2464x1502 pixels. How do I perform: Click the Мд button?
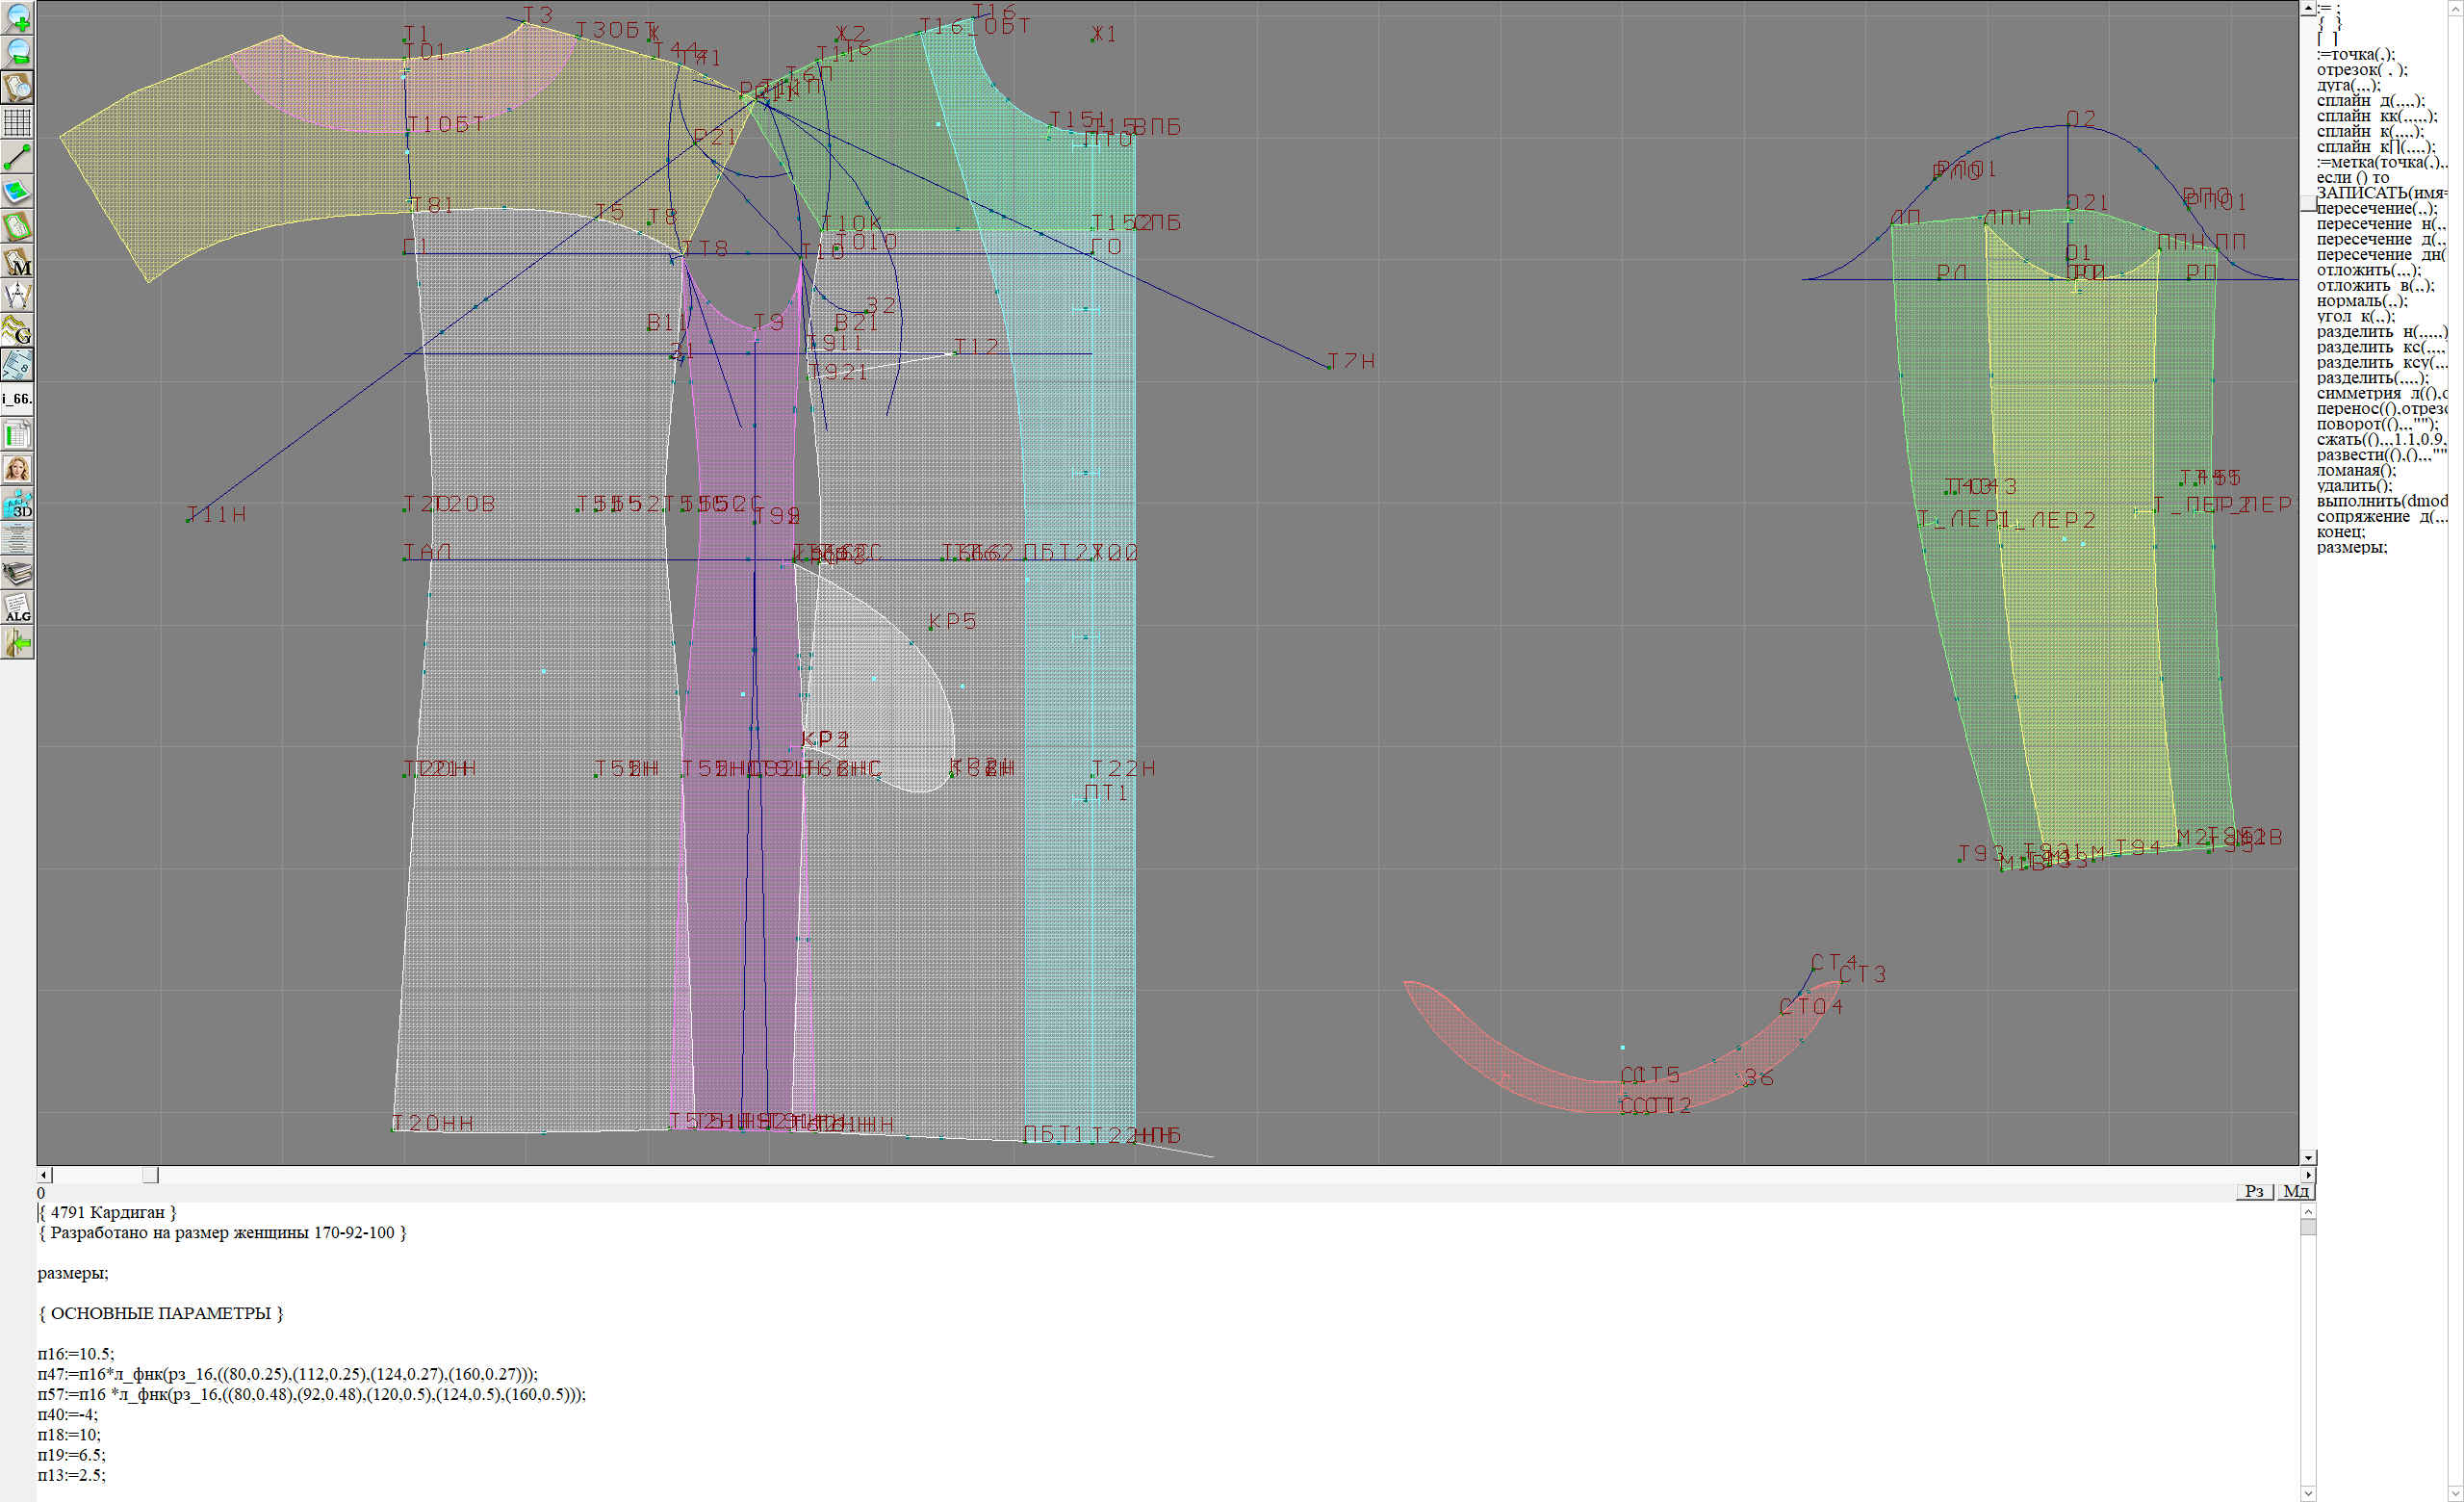pyautogui.click(x=2295, y=1191)
